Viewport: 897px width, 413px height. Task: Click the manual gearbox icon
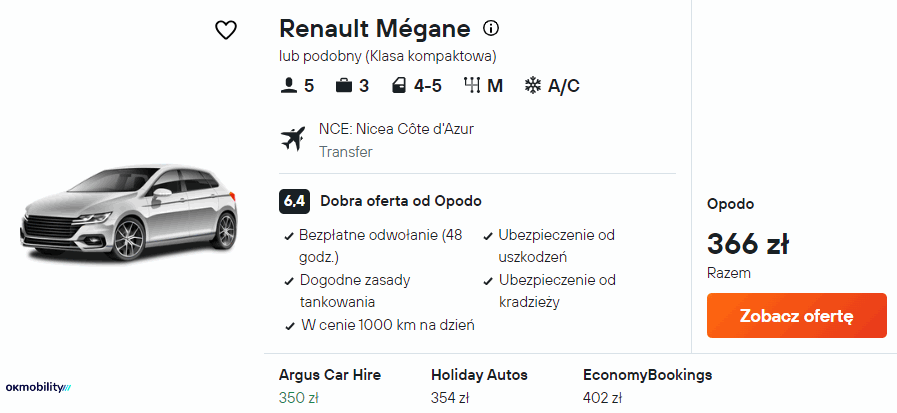[472, 86]
